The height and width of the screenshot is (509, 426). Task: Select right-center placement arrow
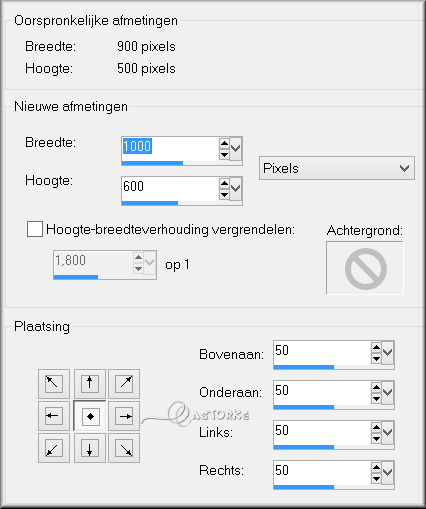pyautogui.click(x=124, y=416)
